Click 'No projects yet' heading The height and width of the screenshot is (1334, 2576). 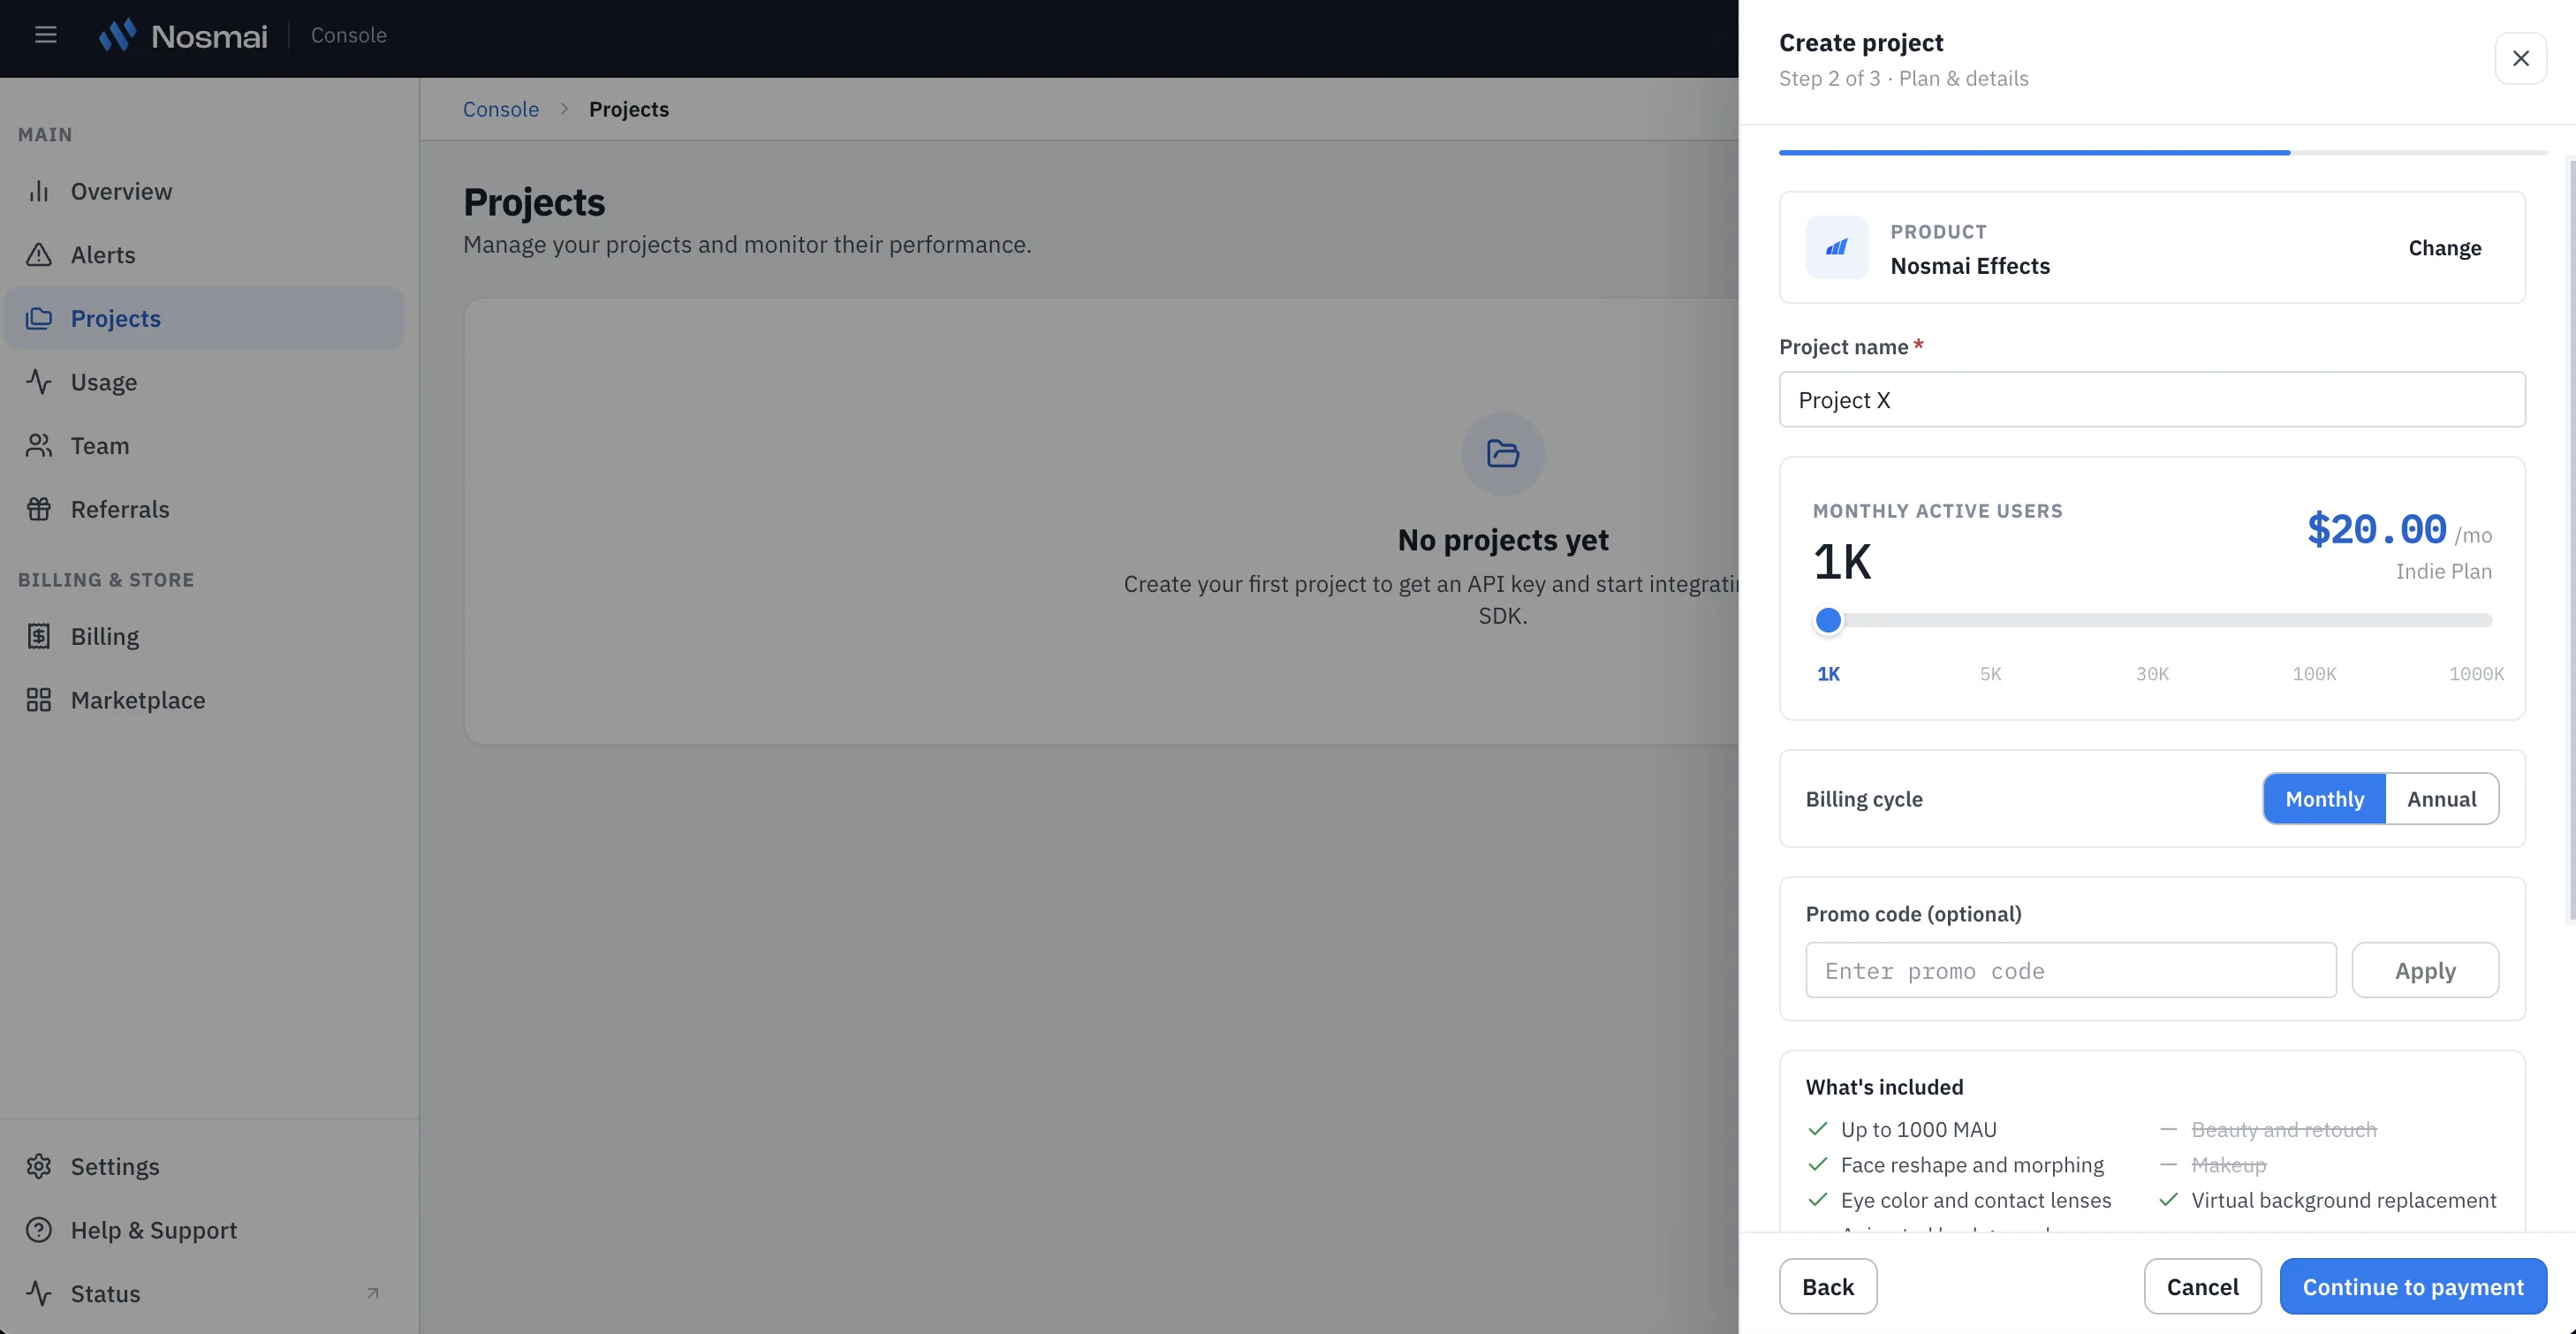(1502, 539)
